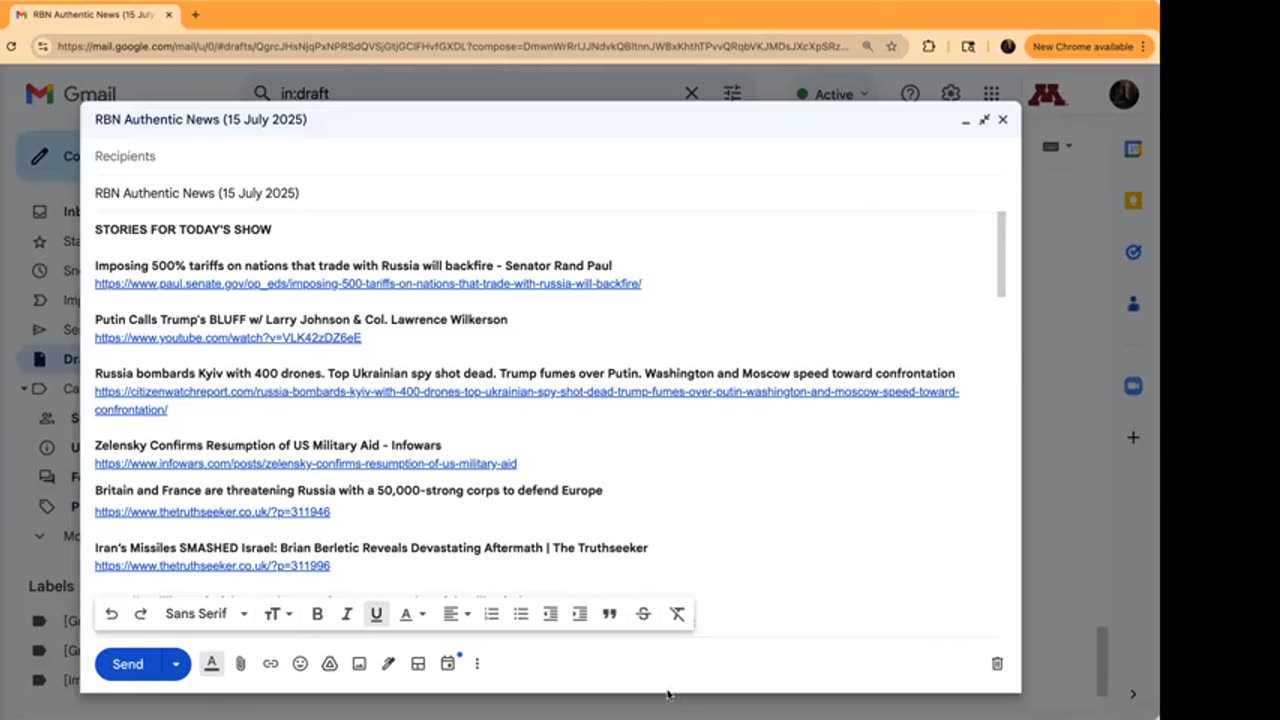
Task: Show Gmail search options filter
Action: pos(732,93)
